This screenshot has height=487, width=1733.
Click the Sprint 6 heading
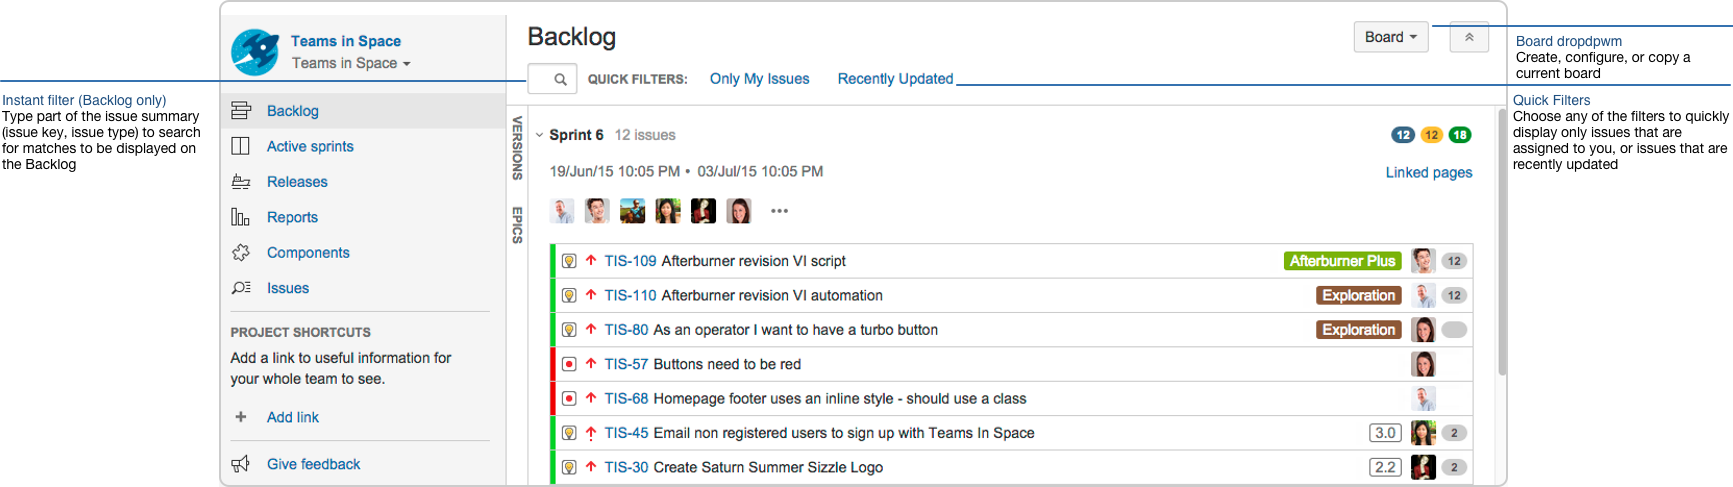point(577,135)
